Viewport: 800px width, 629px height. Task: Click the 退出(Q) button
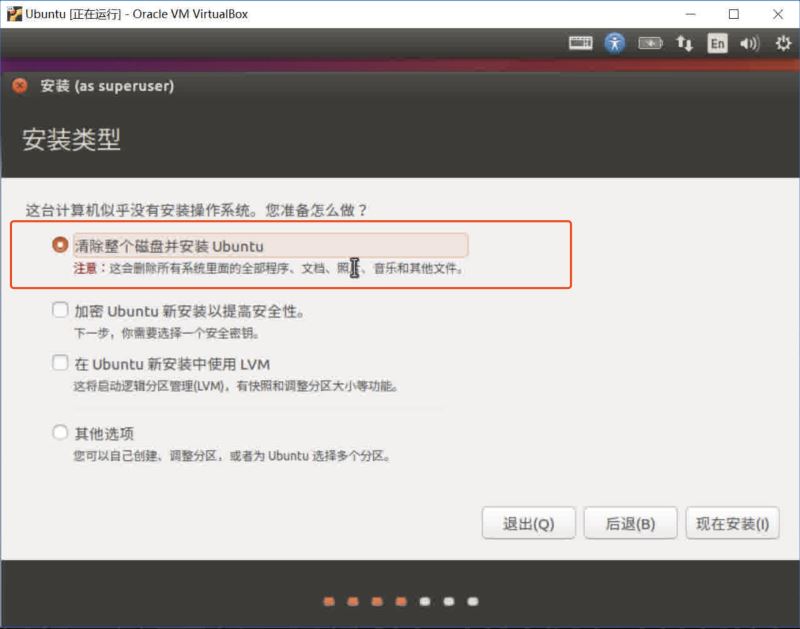pyautogui.click(x=529, y=523)
